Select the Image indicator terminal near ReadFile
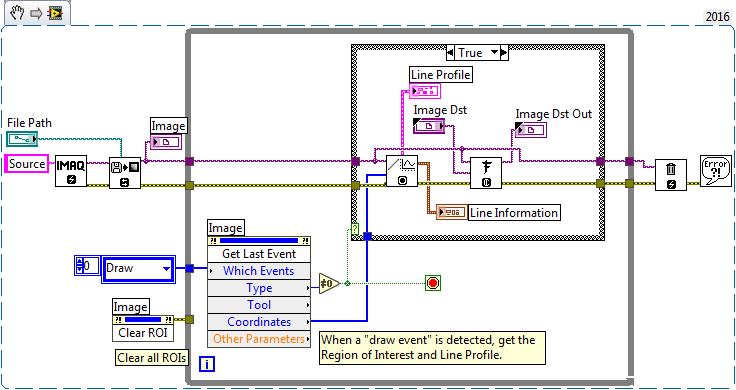Screen dimensions: 736x390 [x=166, y=142]
